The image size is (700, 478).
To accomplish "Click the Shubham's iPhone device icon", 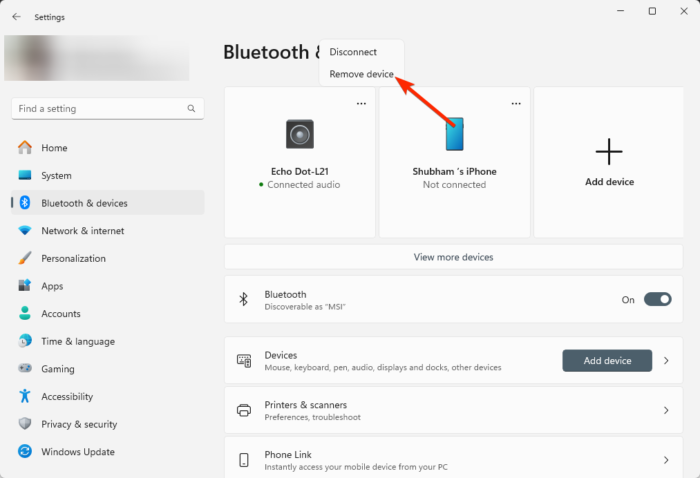I will [454, 134].
